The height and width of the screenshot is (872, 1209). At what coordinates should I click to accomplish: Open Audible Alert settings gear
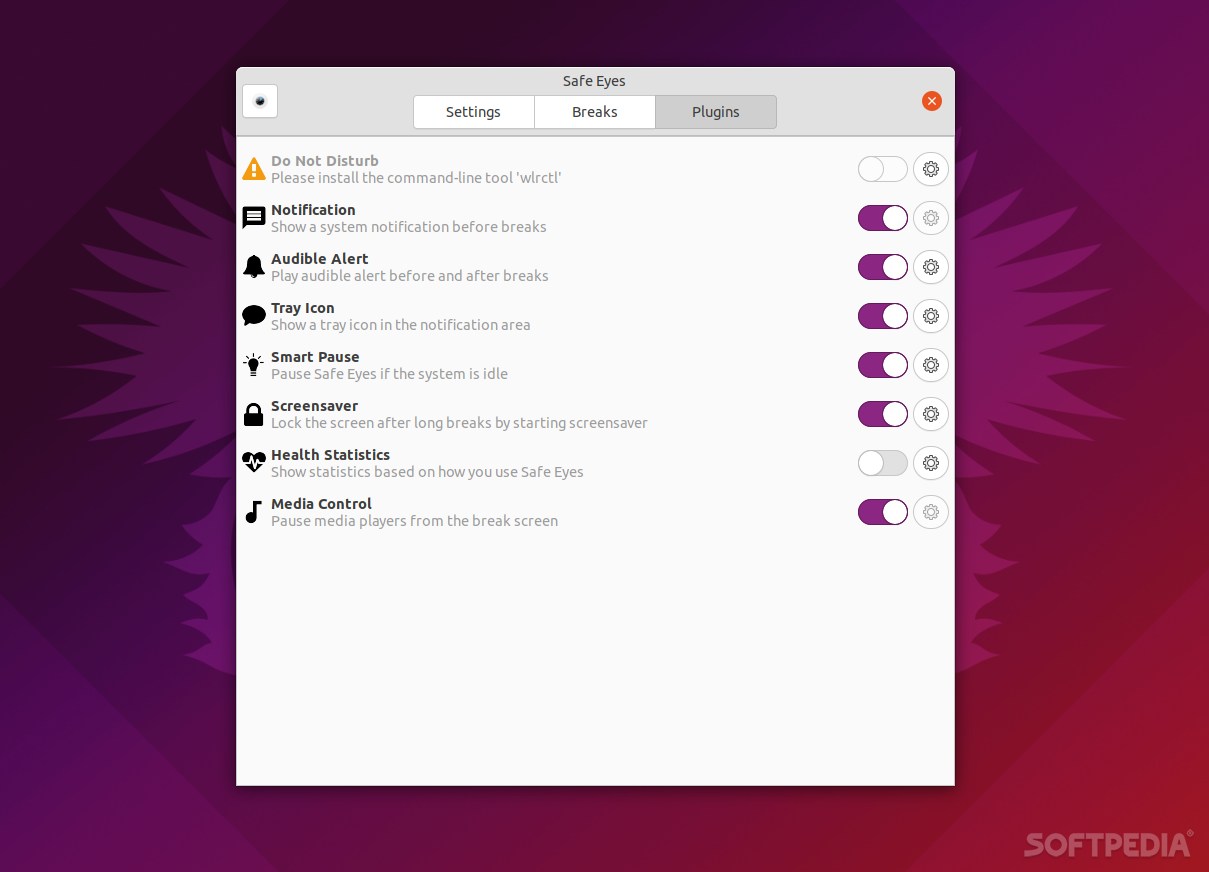[x=931, y=267]
